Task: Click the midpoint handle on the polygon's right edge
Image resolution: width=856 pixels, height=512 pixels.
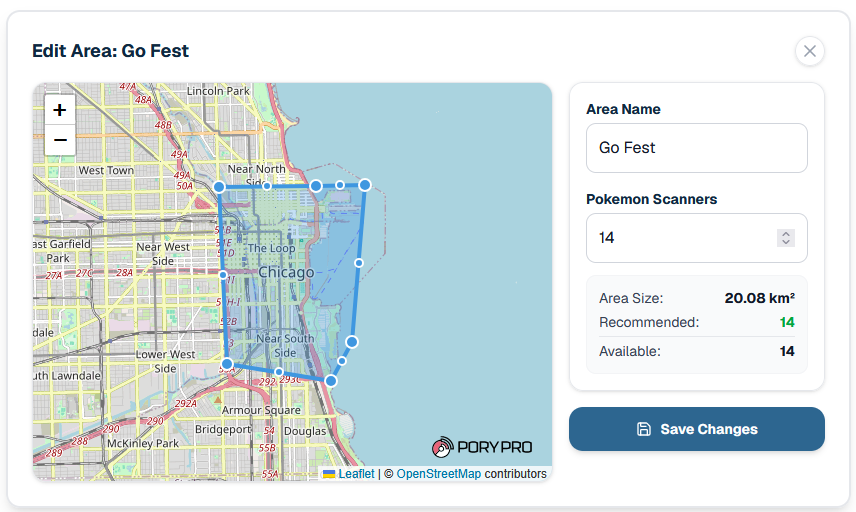Action: [359, 263]
